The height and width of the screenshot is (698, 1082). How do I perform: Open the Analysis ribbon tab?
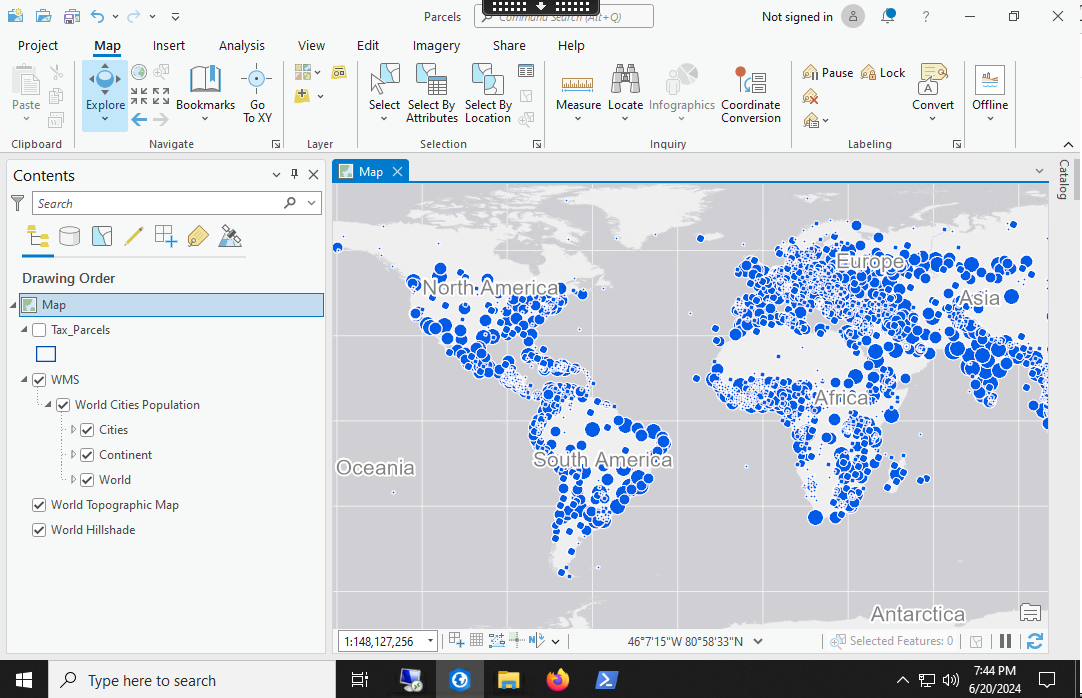242,45
